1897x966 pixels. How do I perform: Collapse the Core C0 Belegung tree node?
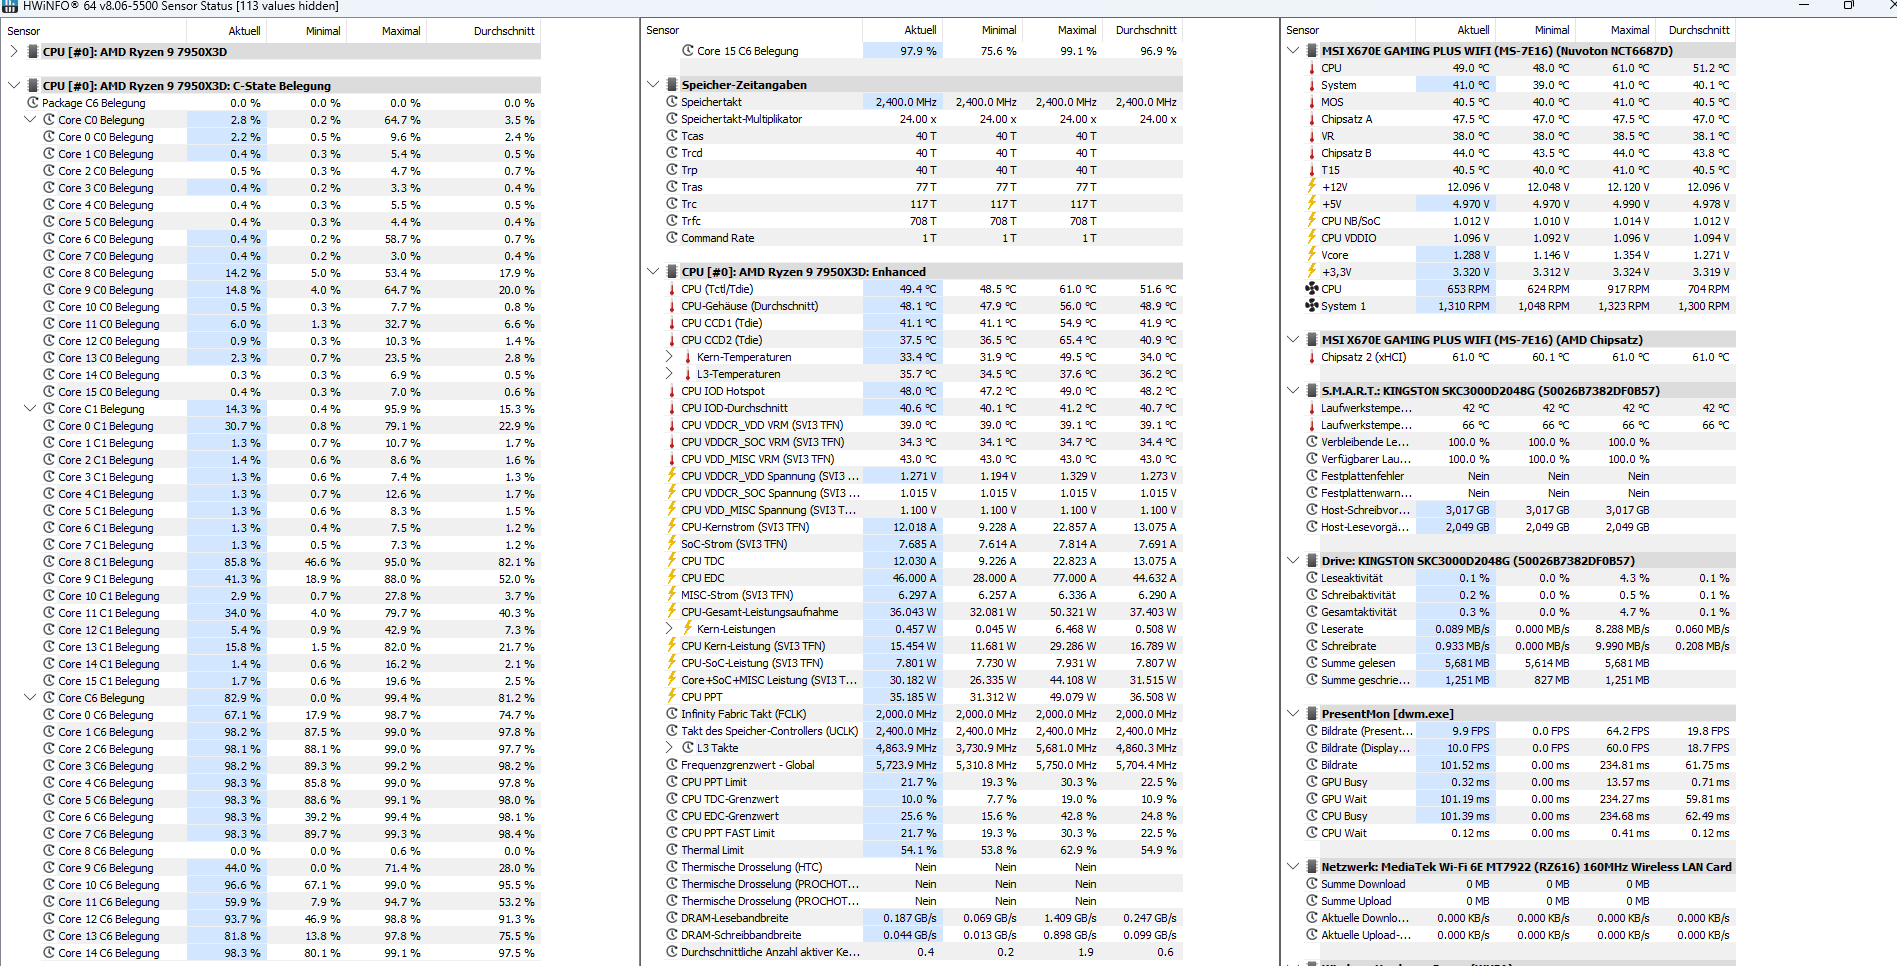pyautogui.click(x=30, y=119)
